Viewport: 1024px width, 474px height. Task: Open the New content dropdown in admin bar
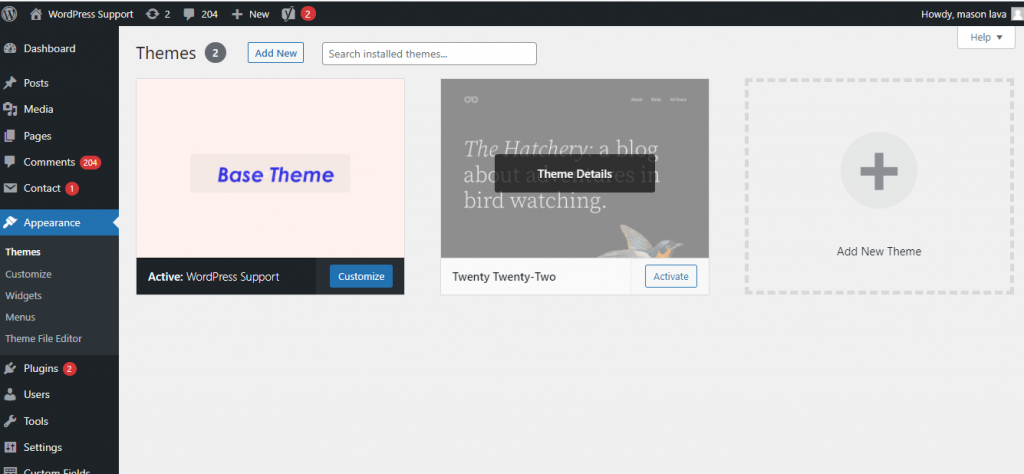tap(250, 14)
